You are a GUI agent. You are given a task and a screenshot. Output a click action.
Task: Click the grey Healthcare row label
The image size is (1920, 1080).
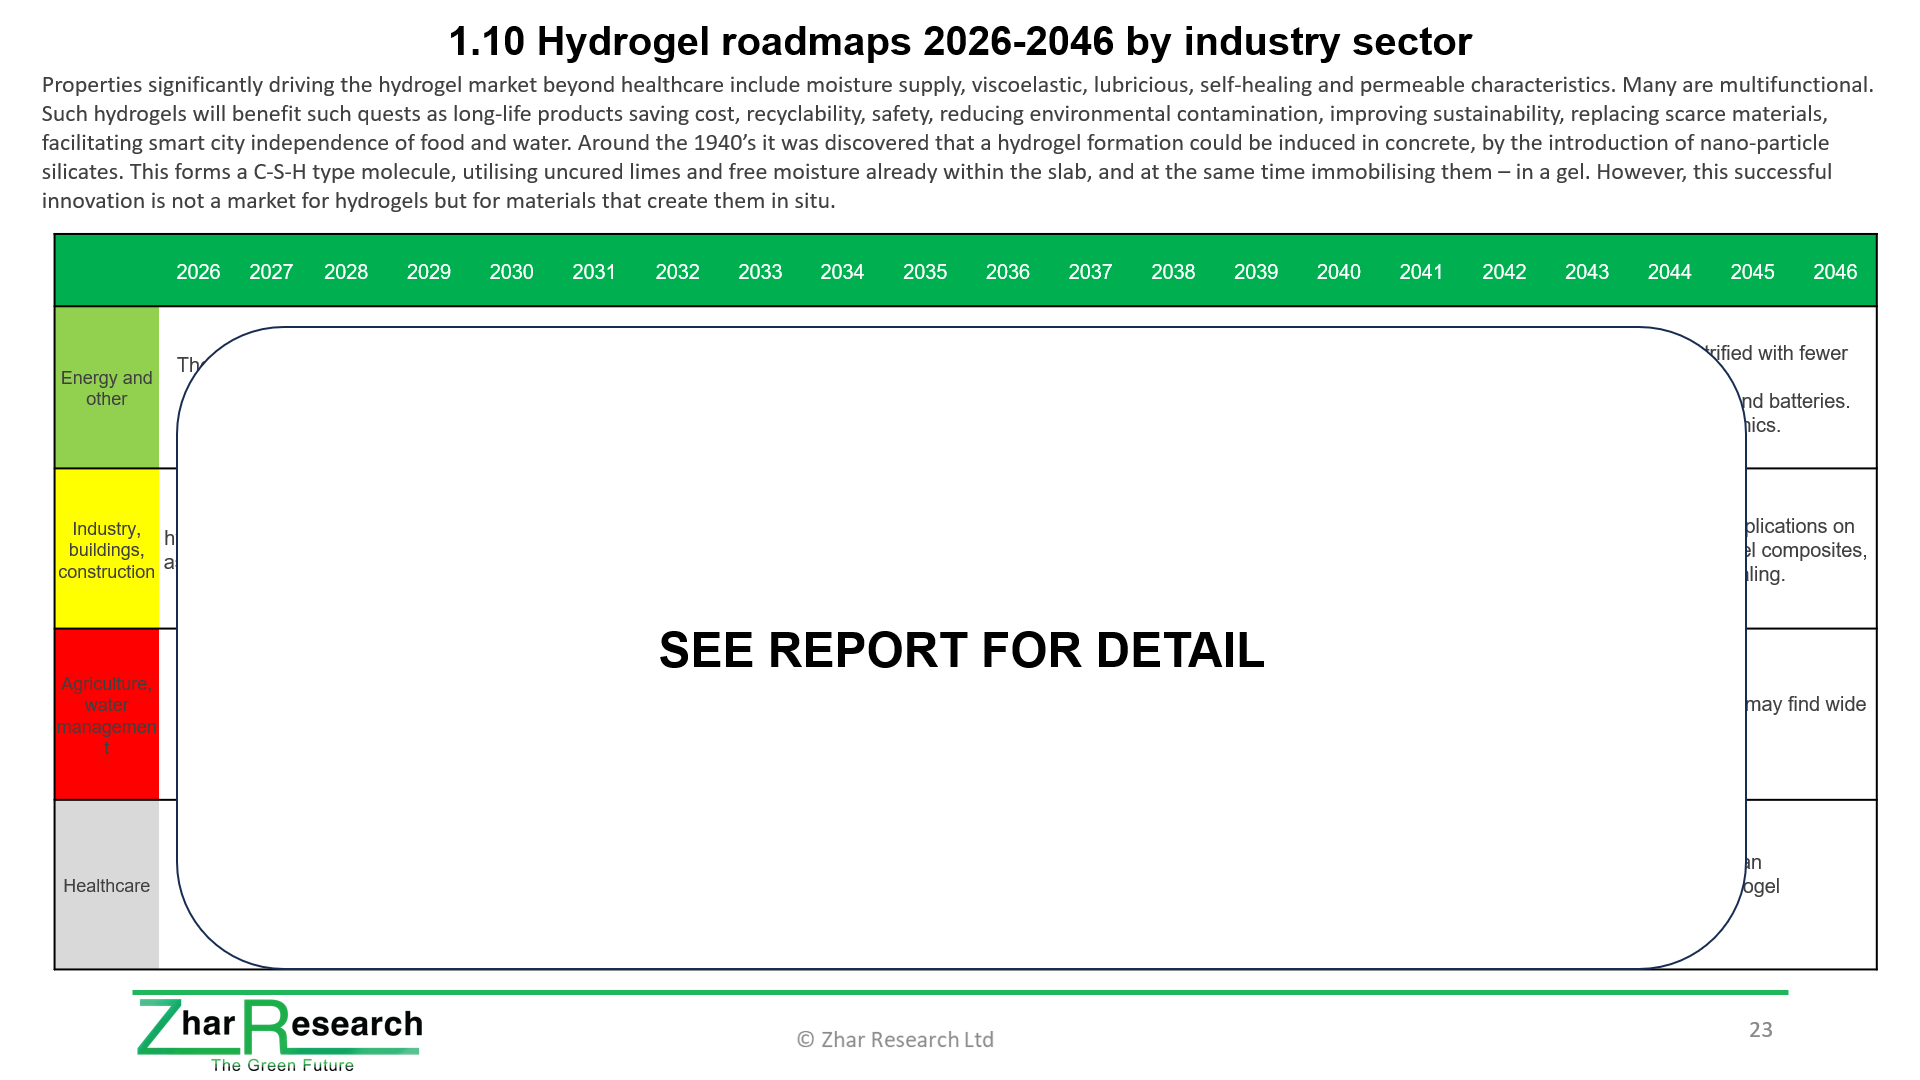[x=107, y=885]
